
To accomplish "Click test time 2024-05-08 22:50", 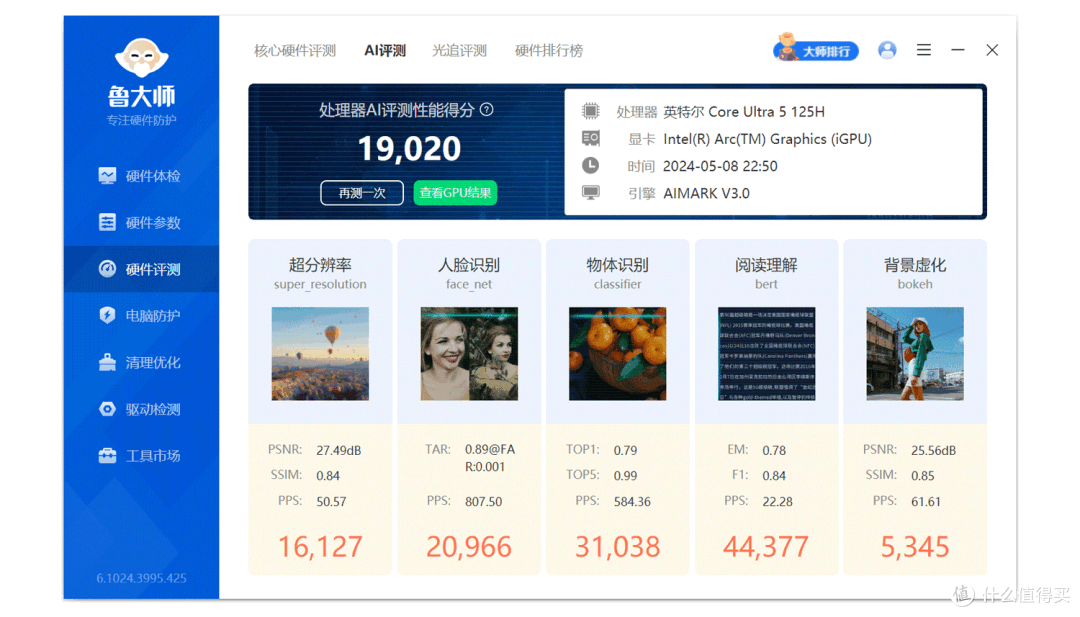I will [x=720, y=166].
